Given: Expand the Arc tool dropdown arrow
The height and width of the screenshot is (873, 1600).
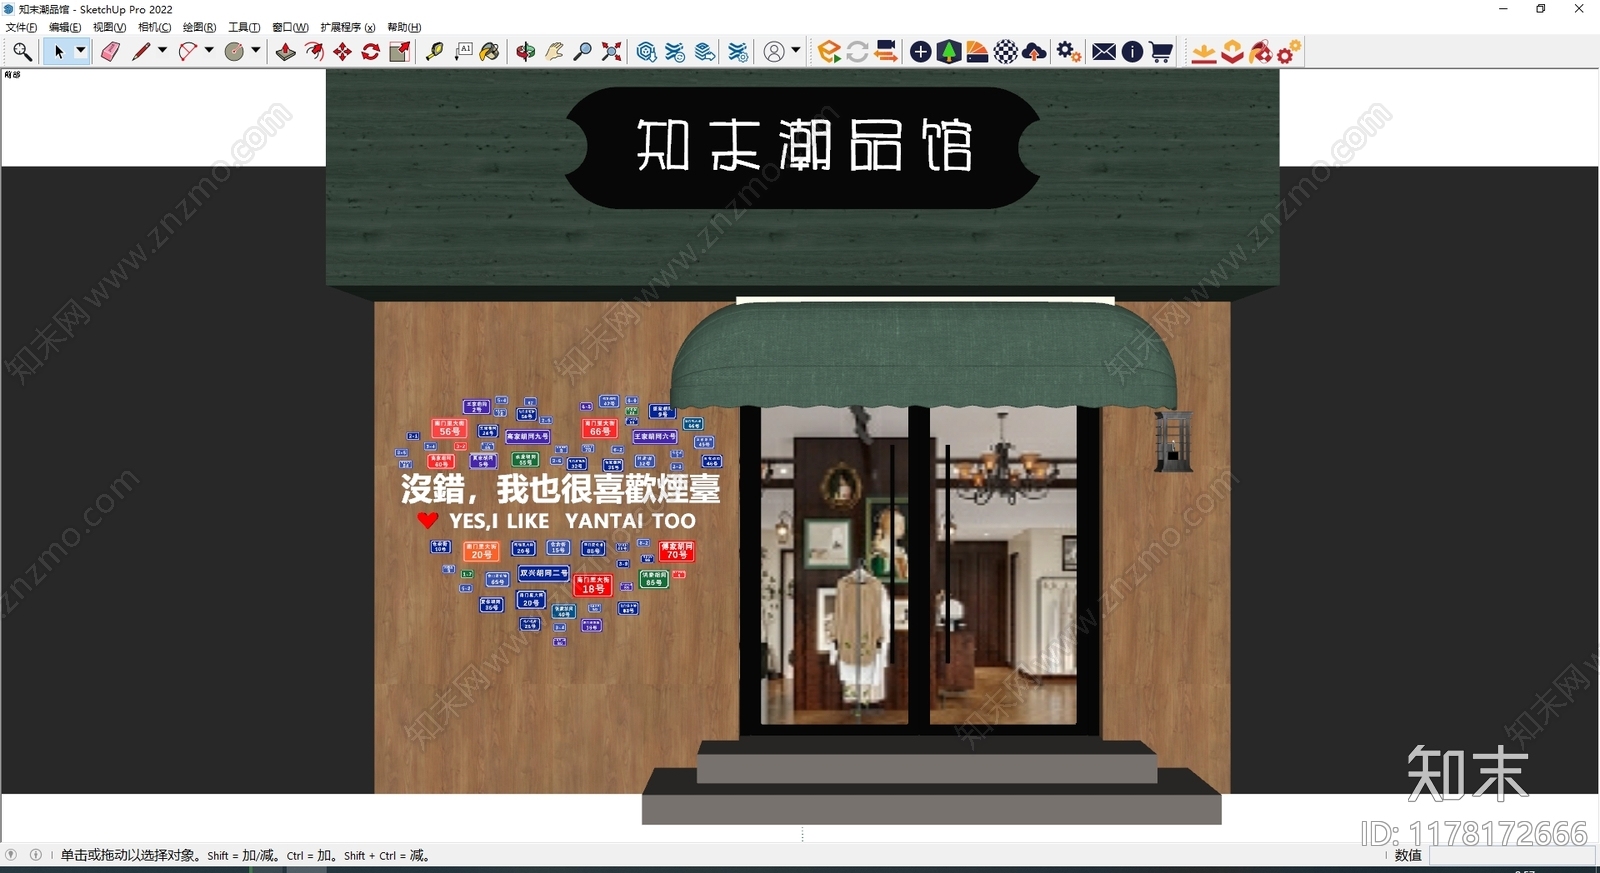Looking at the screenshot, I should (209, 51).
